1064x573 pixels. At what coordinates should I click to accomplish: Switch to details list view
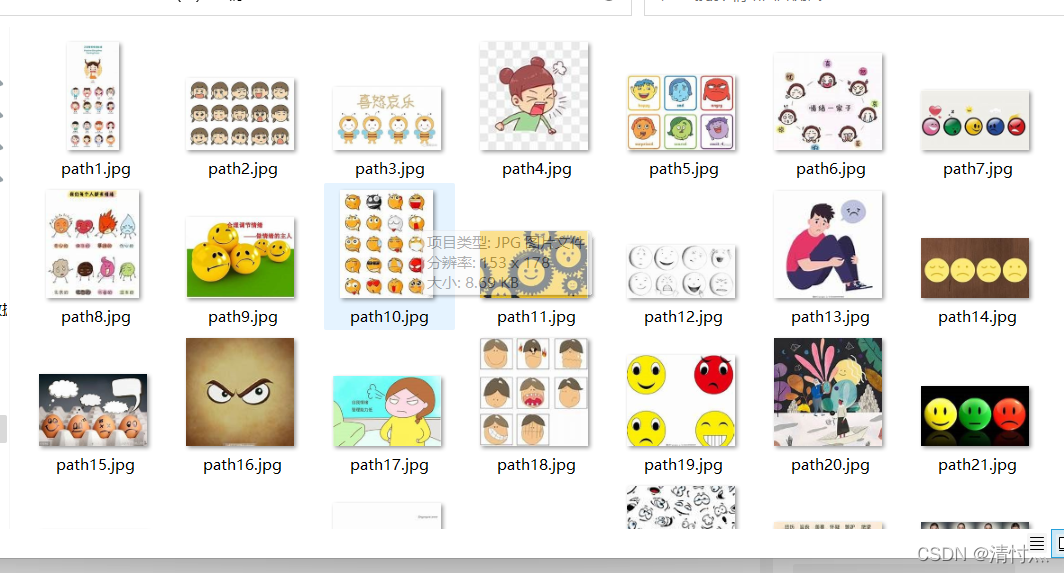(x=1037, y=544)
